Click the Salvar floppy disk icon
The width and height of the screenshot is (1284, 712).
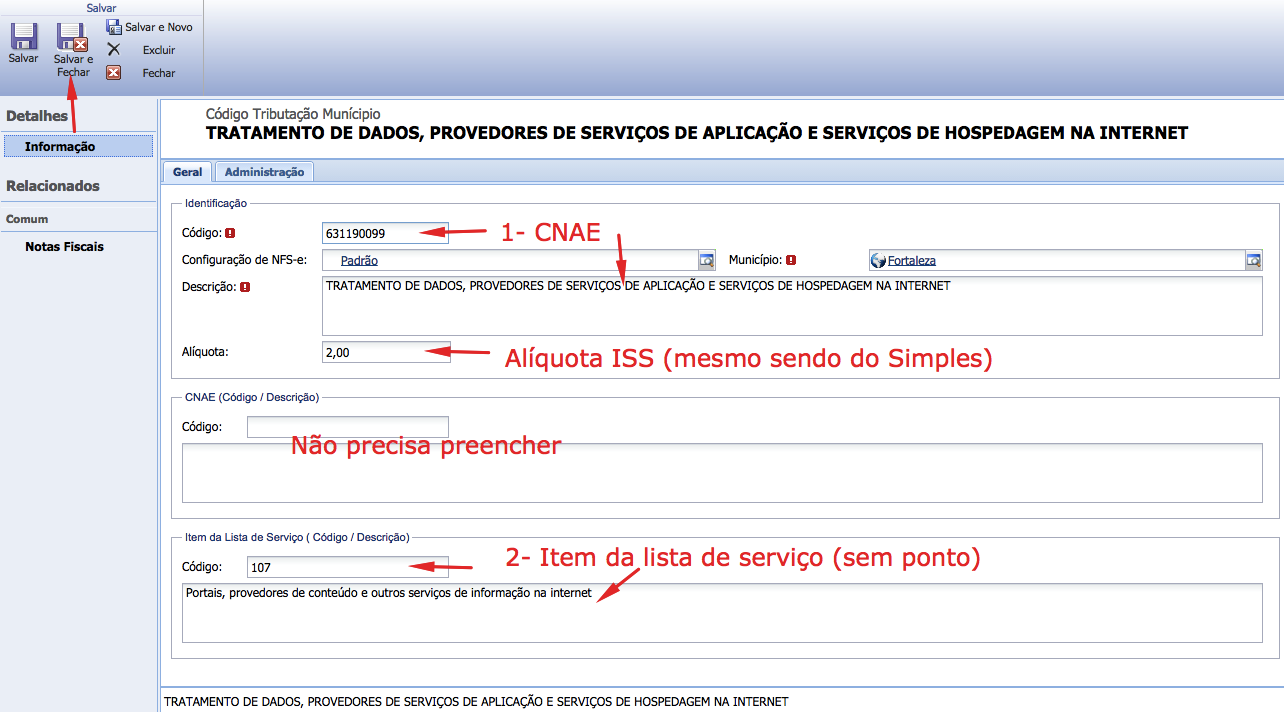[x=24, y=37]
